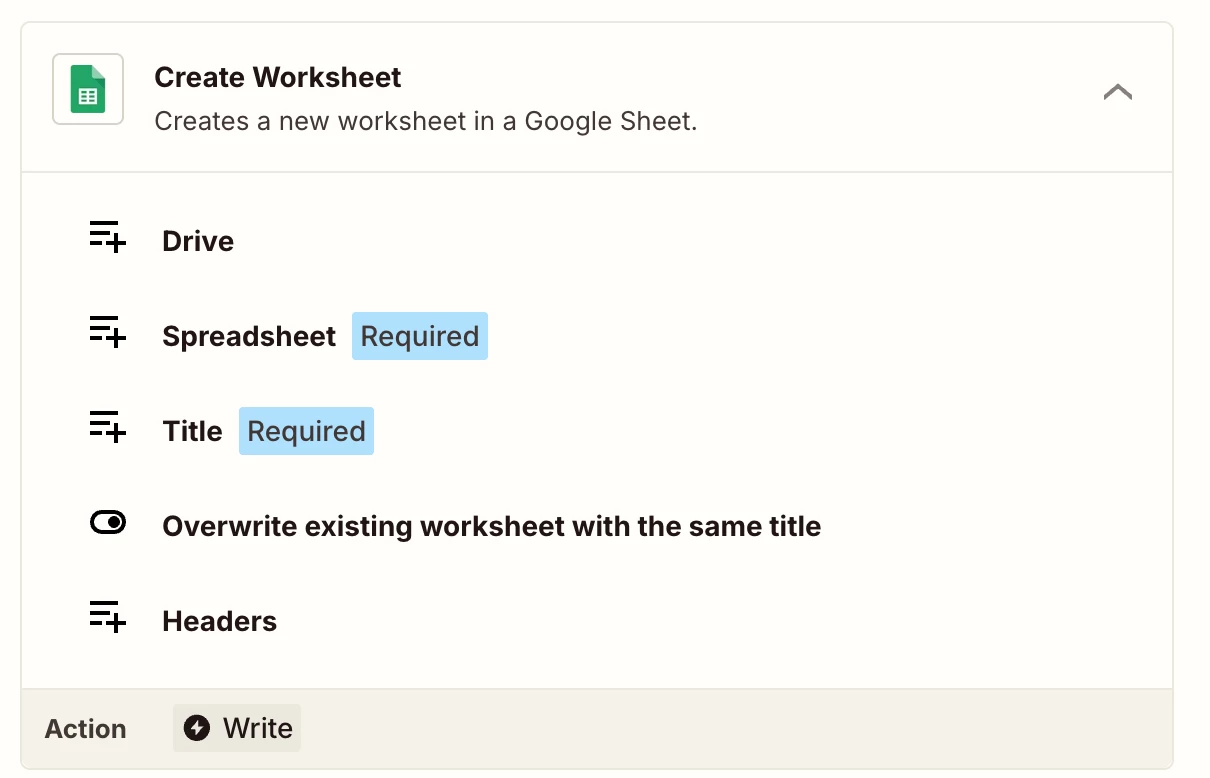
Task: Click the Required badge next to Title
Action: click(x=306, y=431)
